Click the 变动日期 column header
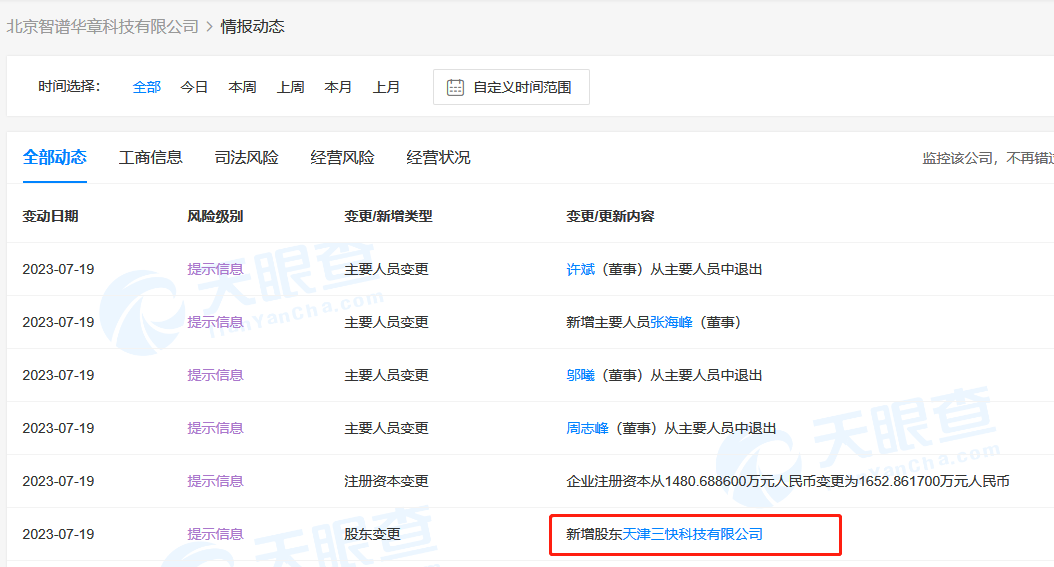Viewport: 1054px width, 567px height. 50,216
